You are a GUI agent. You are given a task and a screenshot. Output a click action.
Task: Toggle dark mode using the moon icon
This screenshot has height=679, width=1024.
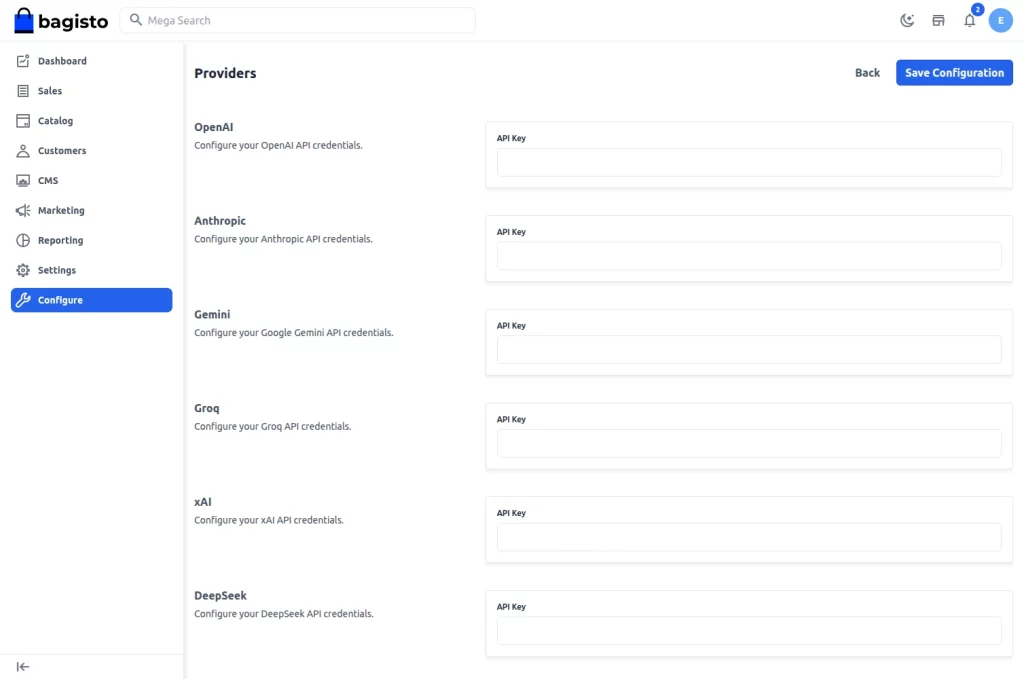coord(907,20)
